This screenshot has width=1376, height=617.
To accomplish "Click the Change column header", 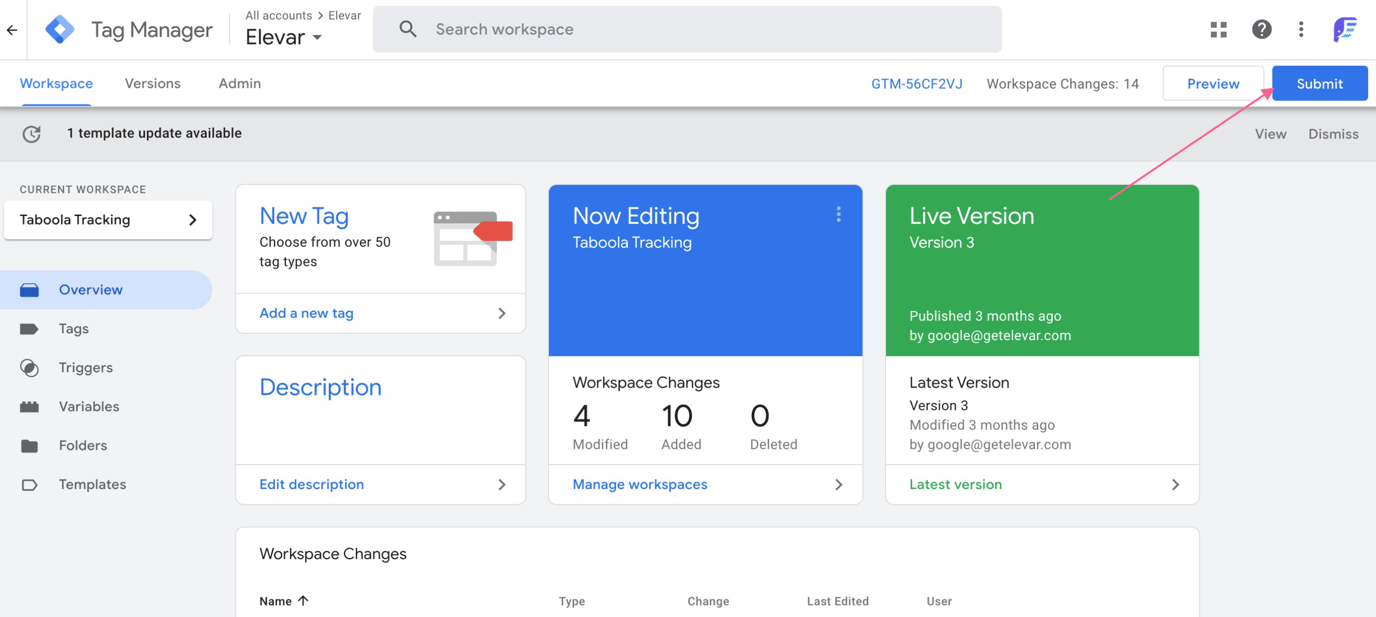I will pyautogui.click(x=708, y=601).
